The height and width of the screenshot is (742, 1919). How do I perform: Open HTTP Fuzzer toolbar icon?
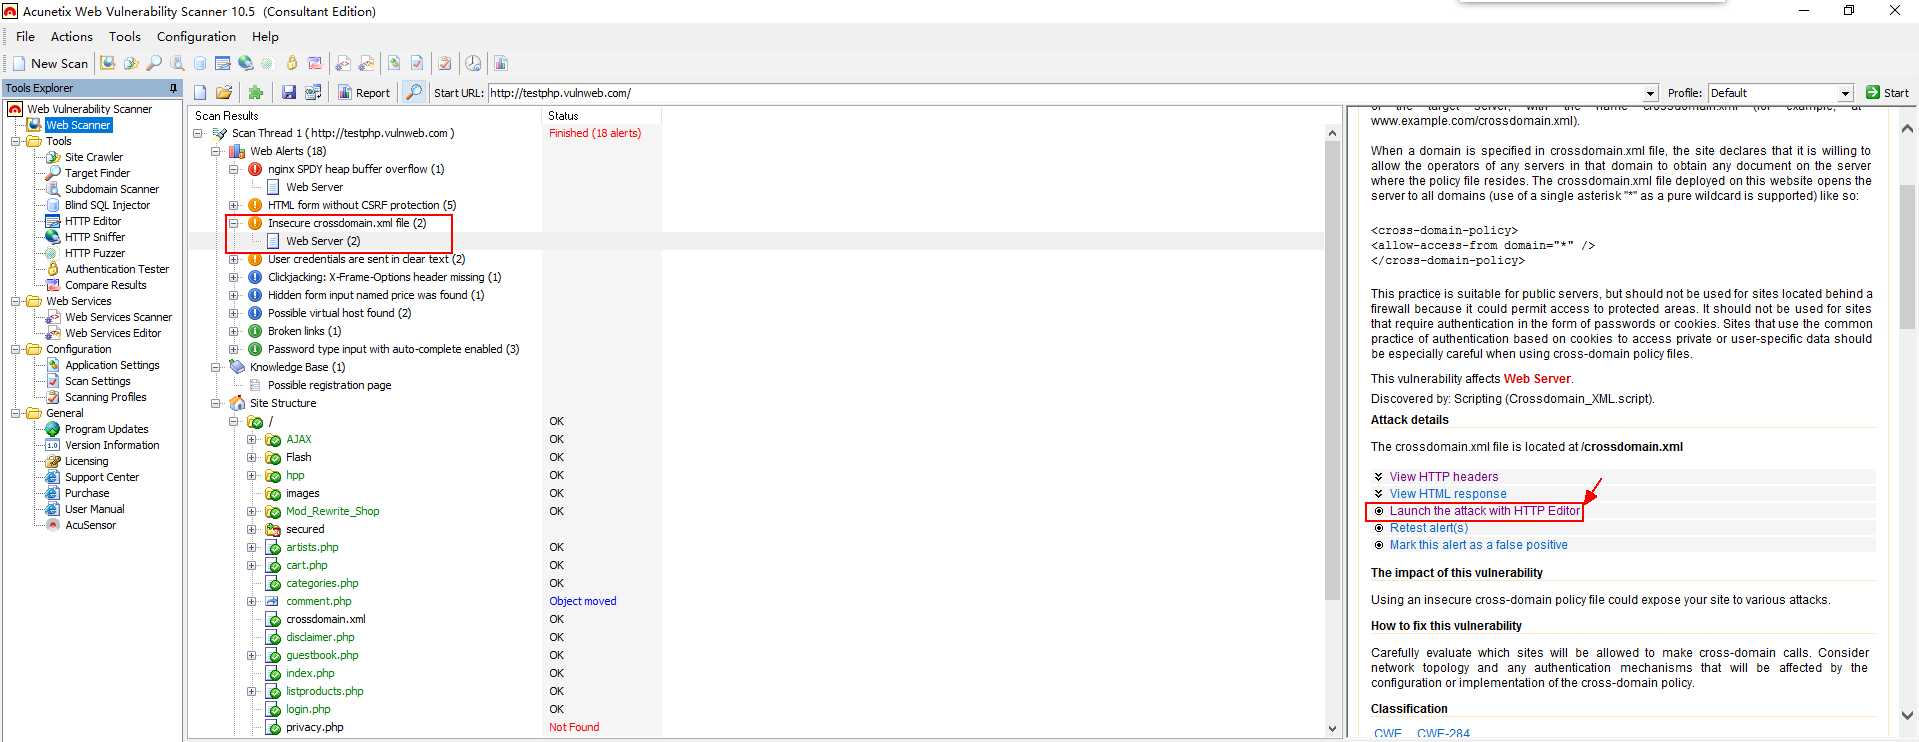click(x=267, y=63)
